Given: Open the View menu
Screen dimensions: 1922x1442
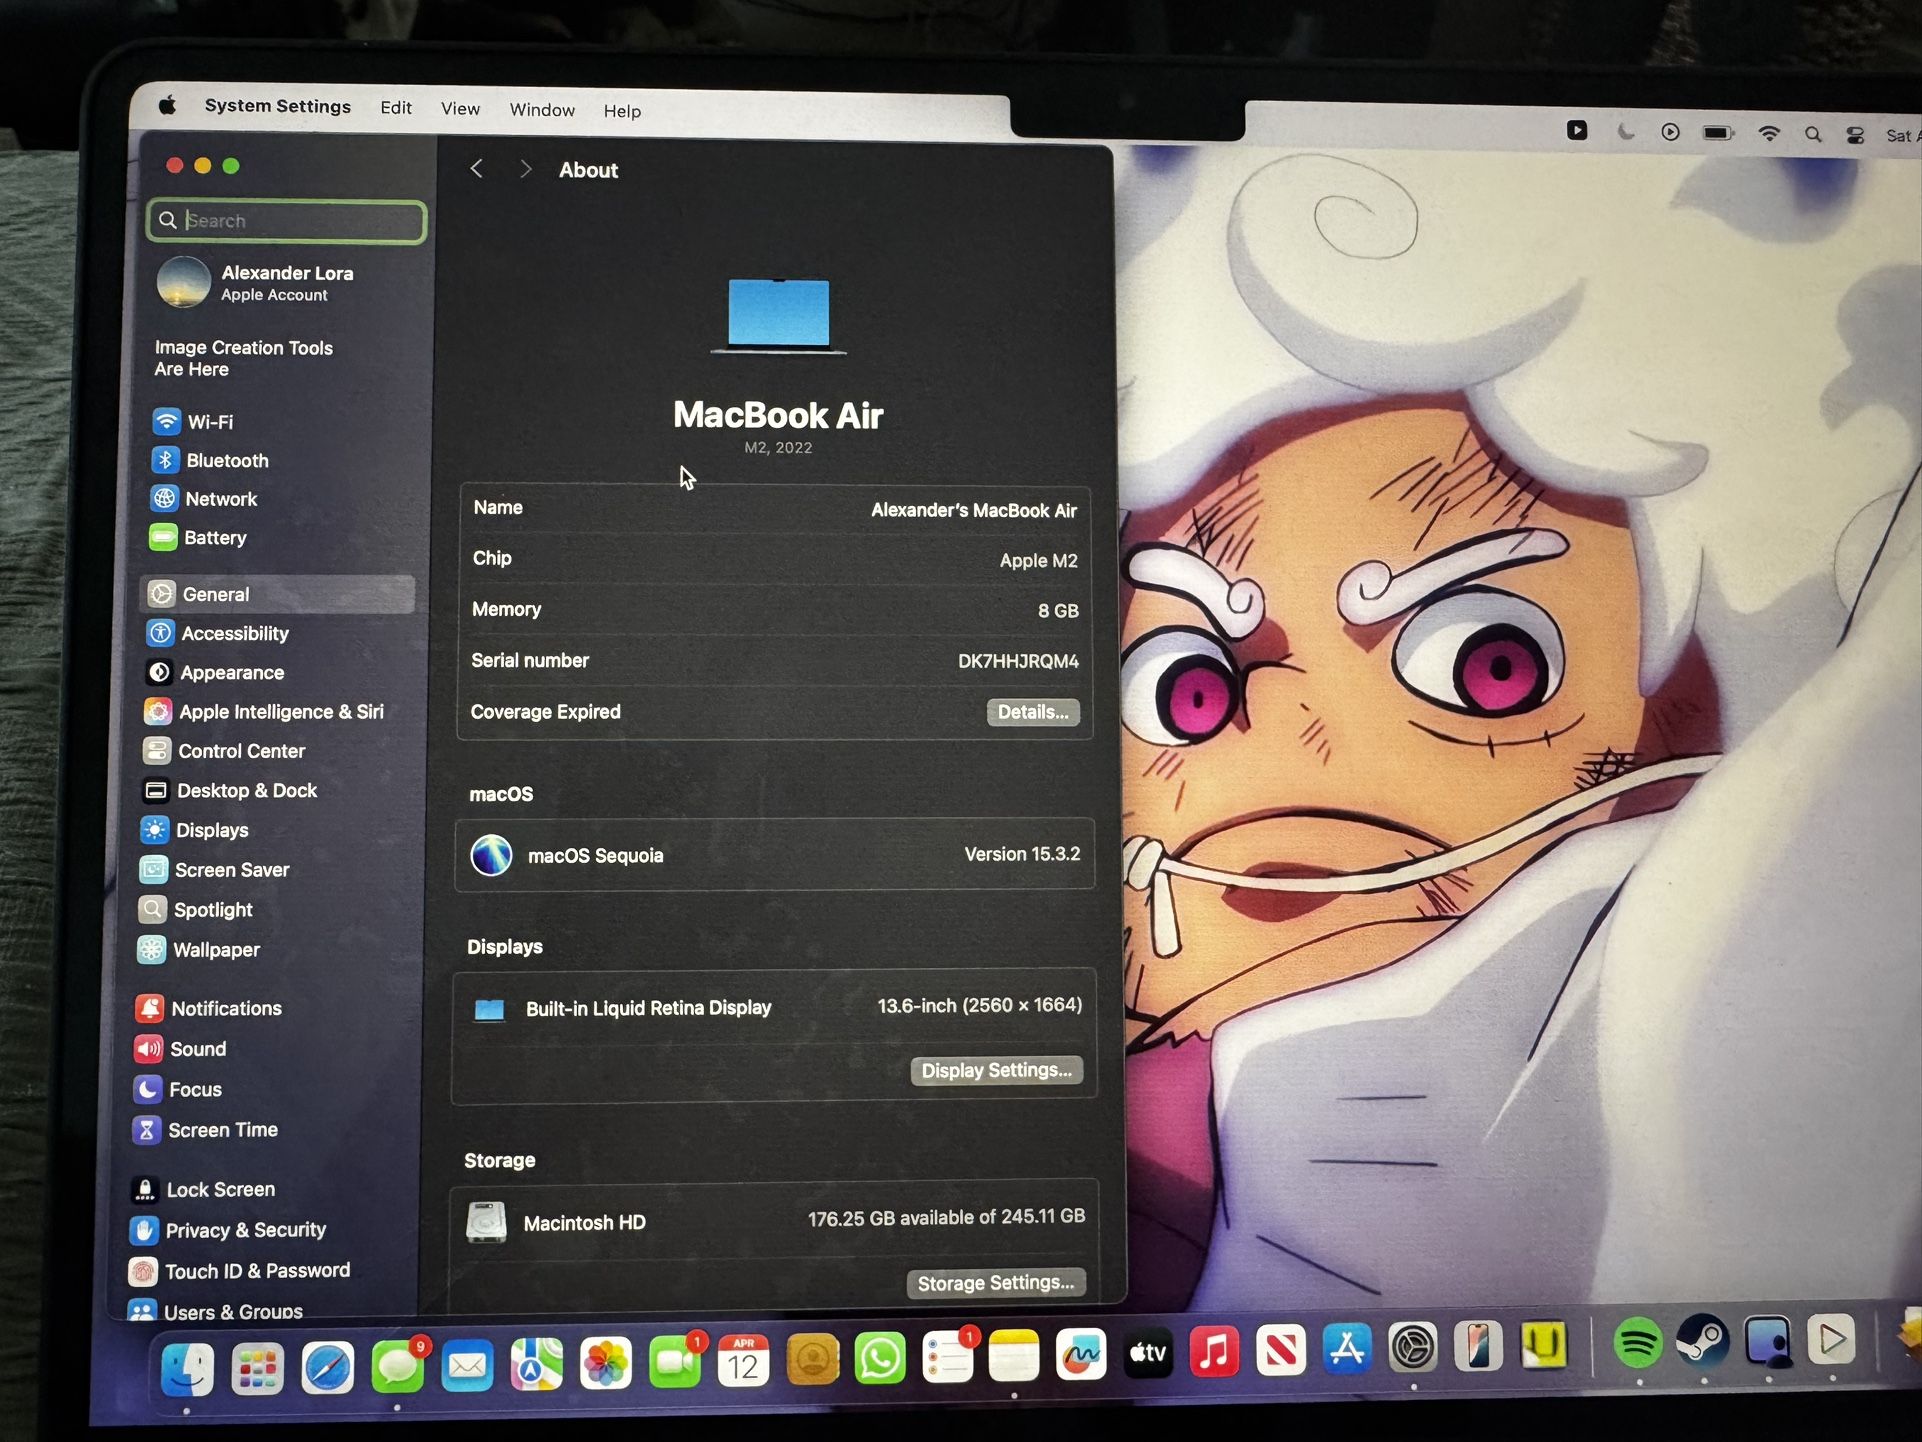Looking at the screenshot, I should pos(460,109).
